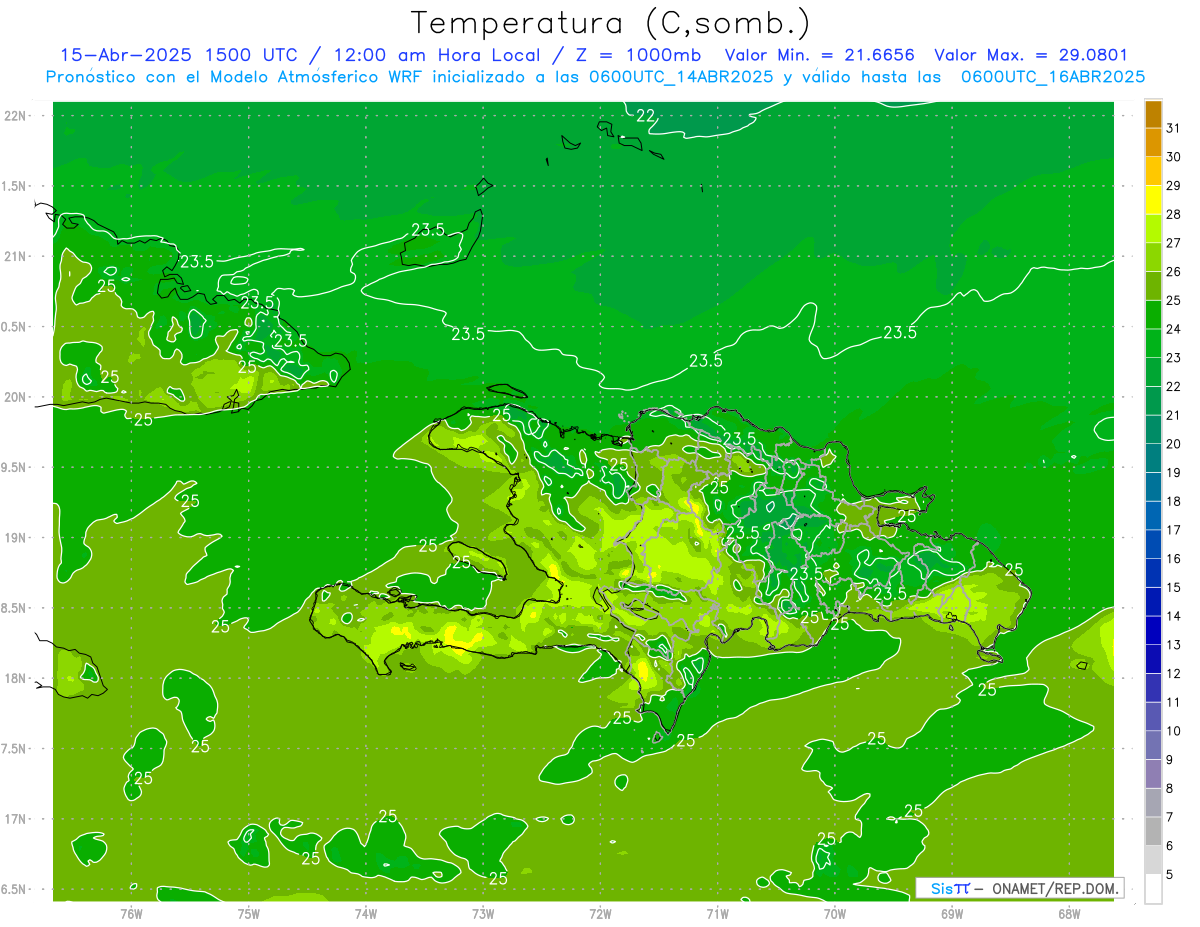Click the valid-until time '0600UTC_16ABR2025'
1200x927 pixels.
1053,77
